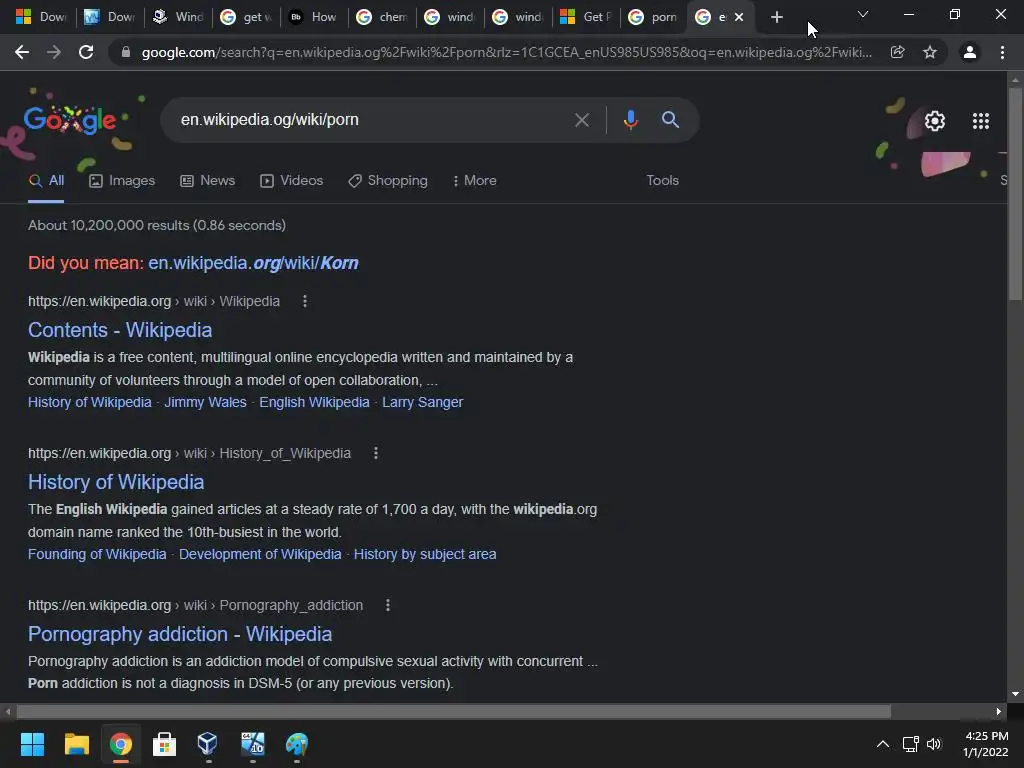Viewport: 1024px width, 768px height.
Task: Switch to the Images results tab
Action: click(122, 181)
